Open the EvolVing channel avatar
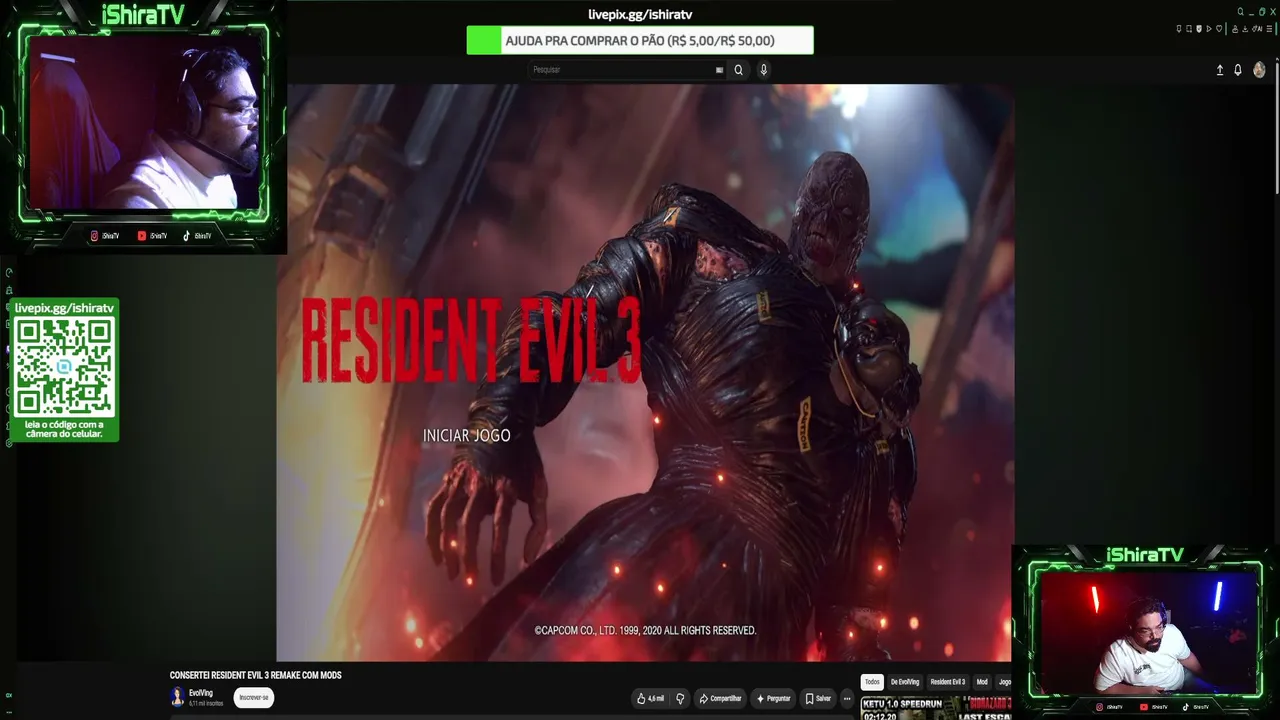1280x720 pixels. pos(177,697)
